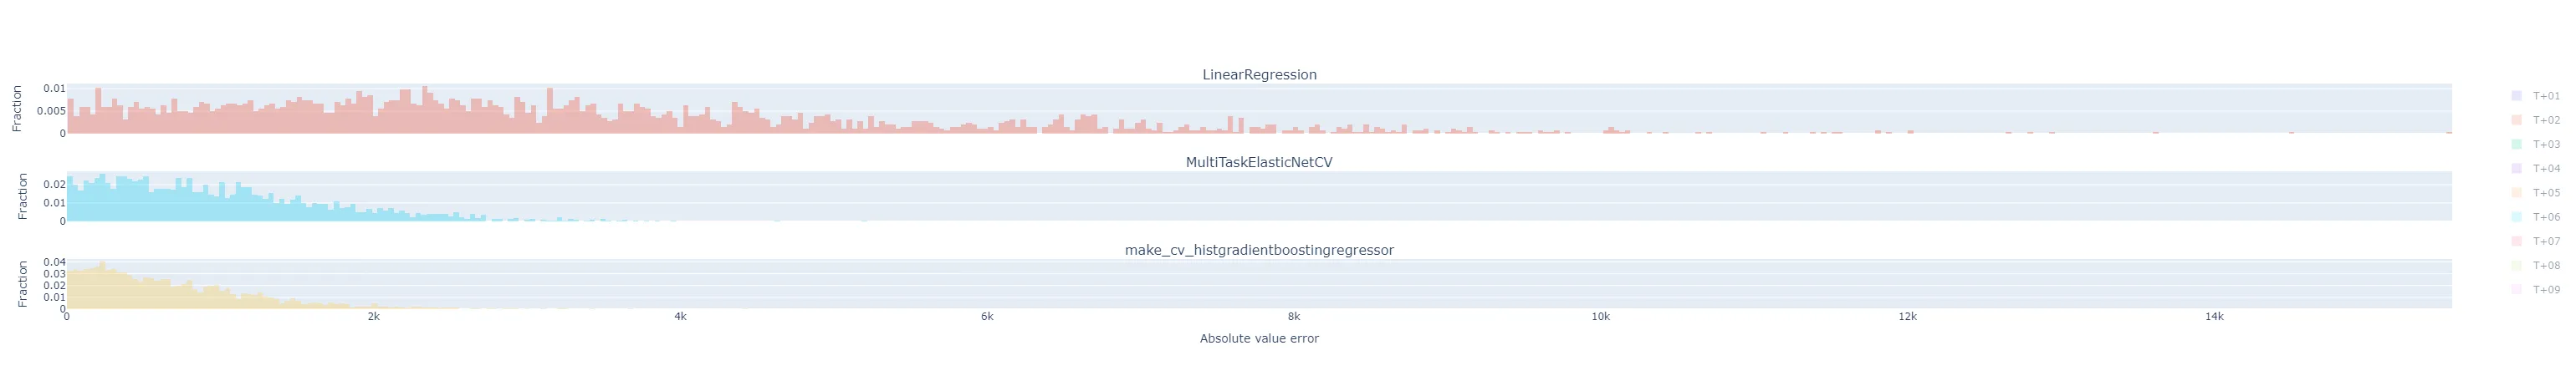The height and width of the screenshot is (376, 2576).
Task: Select the 6k x-axis tick label
Action: point(987,317)
